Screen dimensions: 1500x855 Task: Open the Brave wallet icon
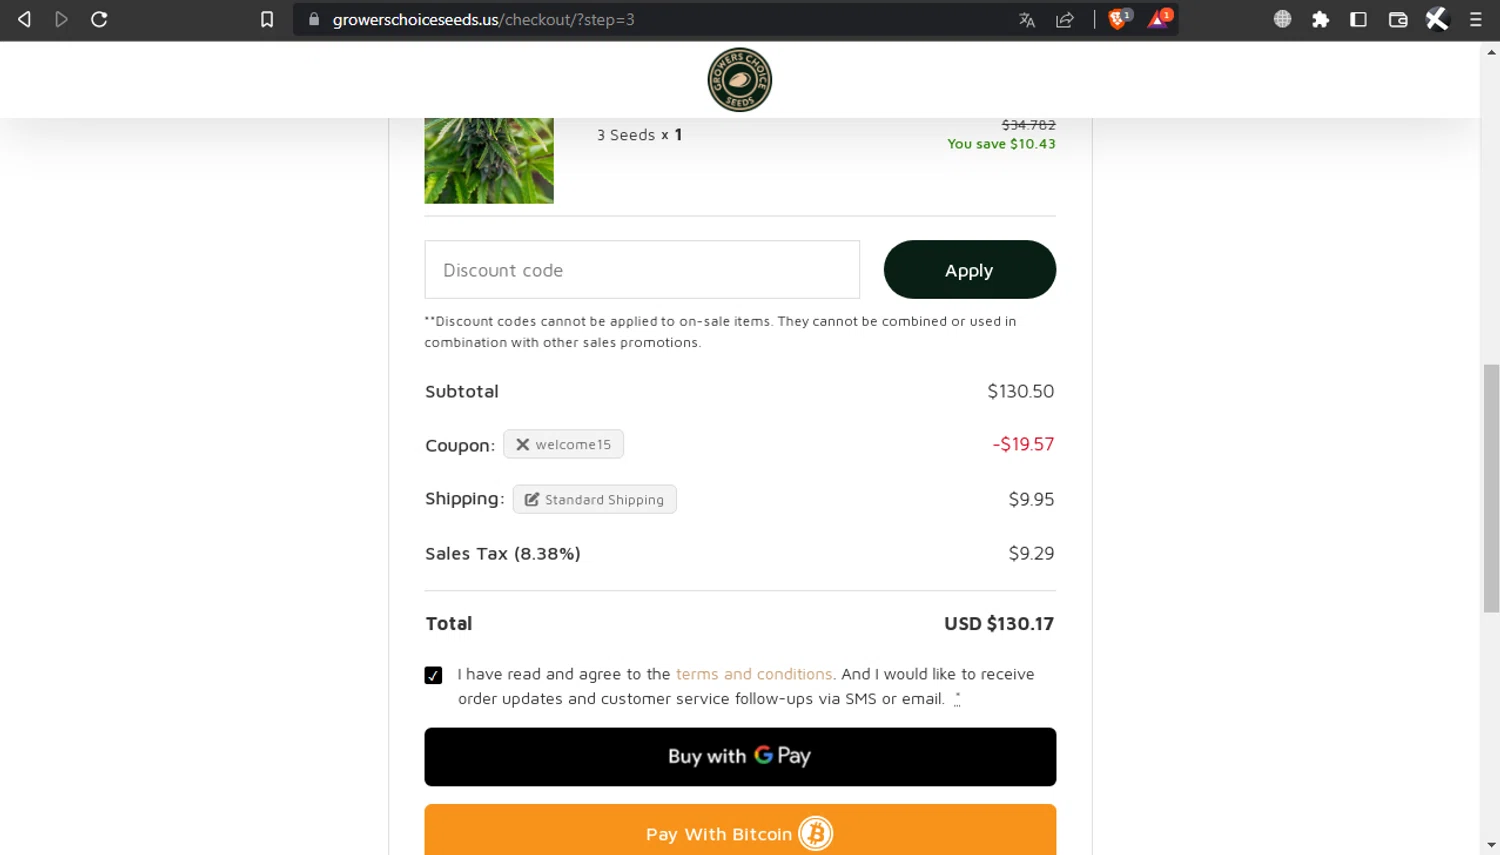pos(1398,19)
